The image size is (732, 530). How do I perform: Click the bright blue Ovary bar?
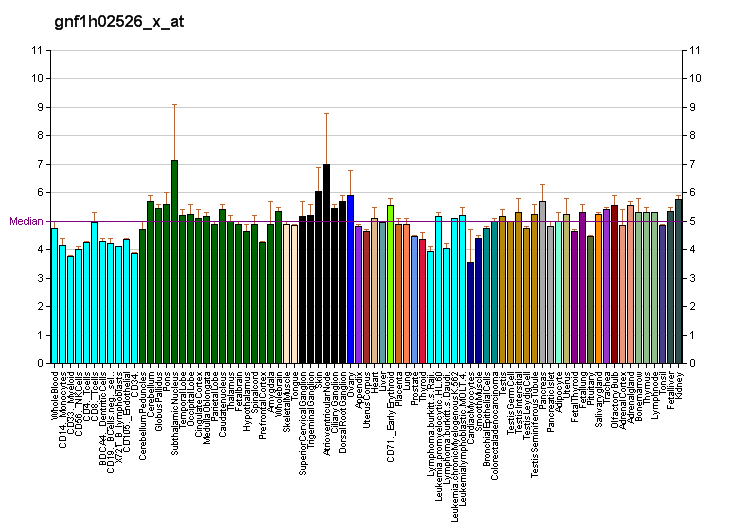coord(350,279)
